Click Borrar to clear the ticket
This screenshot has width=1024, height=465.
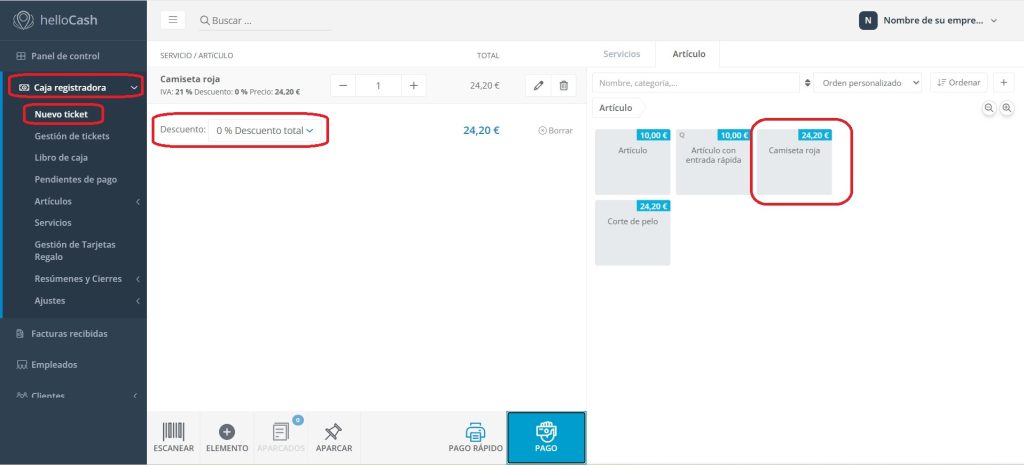tap(556, 131)
